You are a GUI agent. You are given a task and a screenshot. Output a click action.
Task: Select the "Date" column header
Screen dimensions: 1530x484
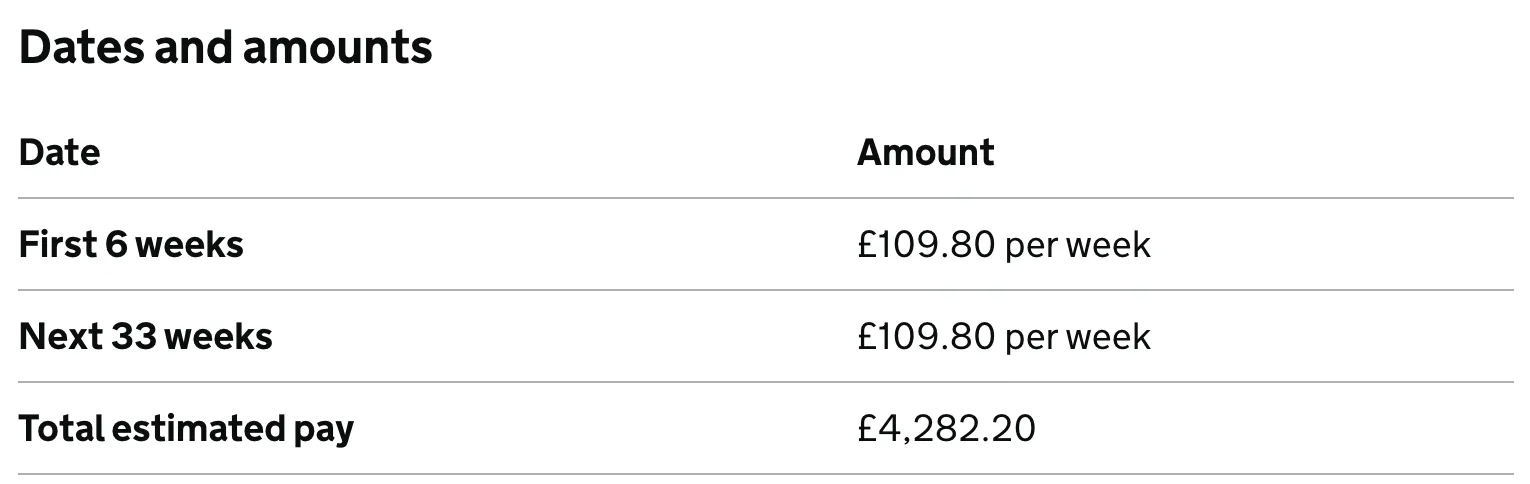tap(59, 153)
